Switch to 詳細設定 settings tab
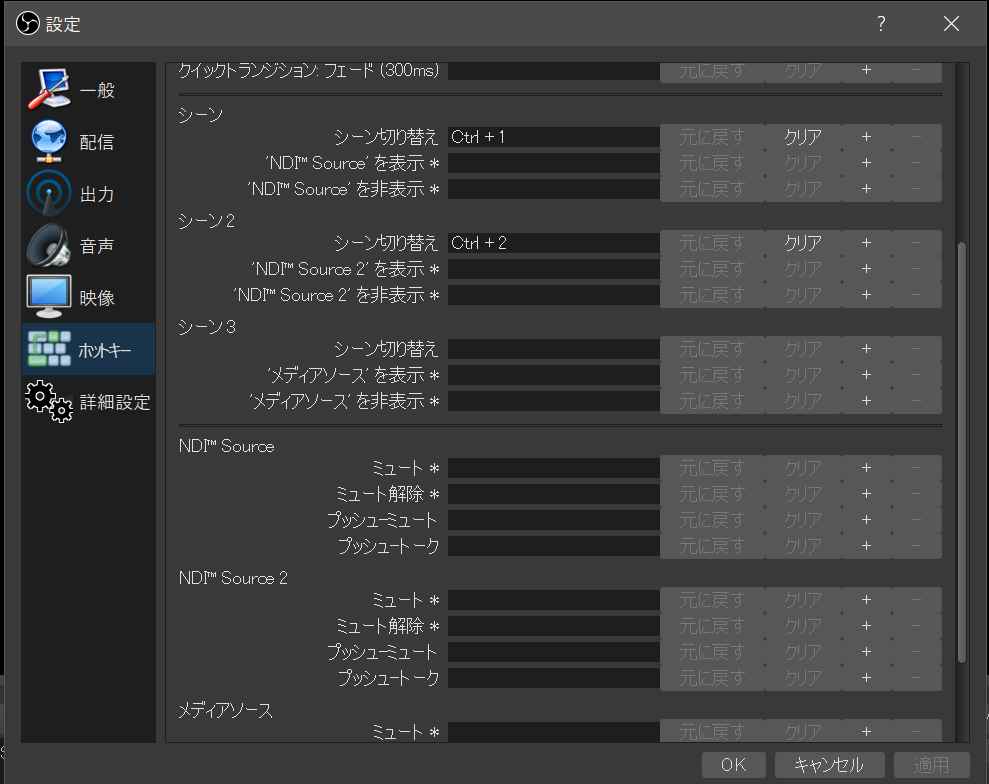The image size is (989, 784). point(88,401)
